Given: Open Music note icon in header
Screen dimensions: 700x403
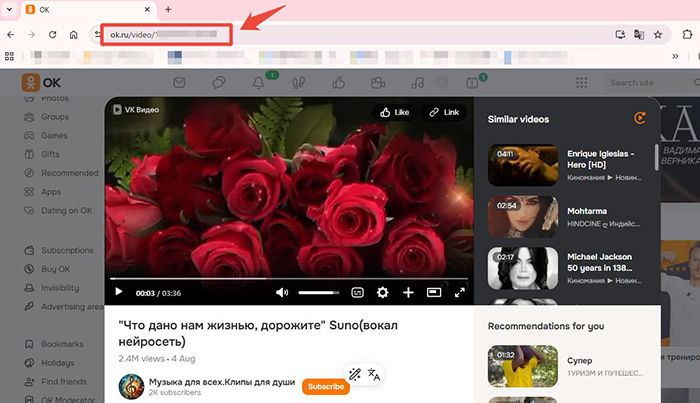Looking at the screenshot, I should pyautogui.click(x=417, y=83).
